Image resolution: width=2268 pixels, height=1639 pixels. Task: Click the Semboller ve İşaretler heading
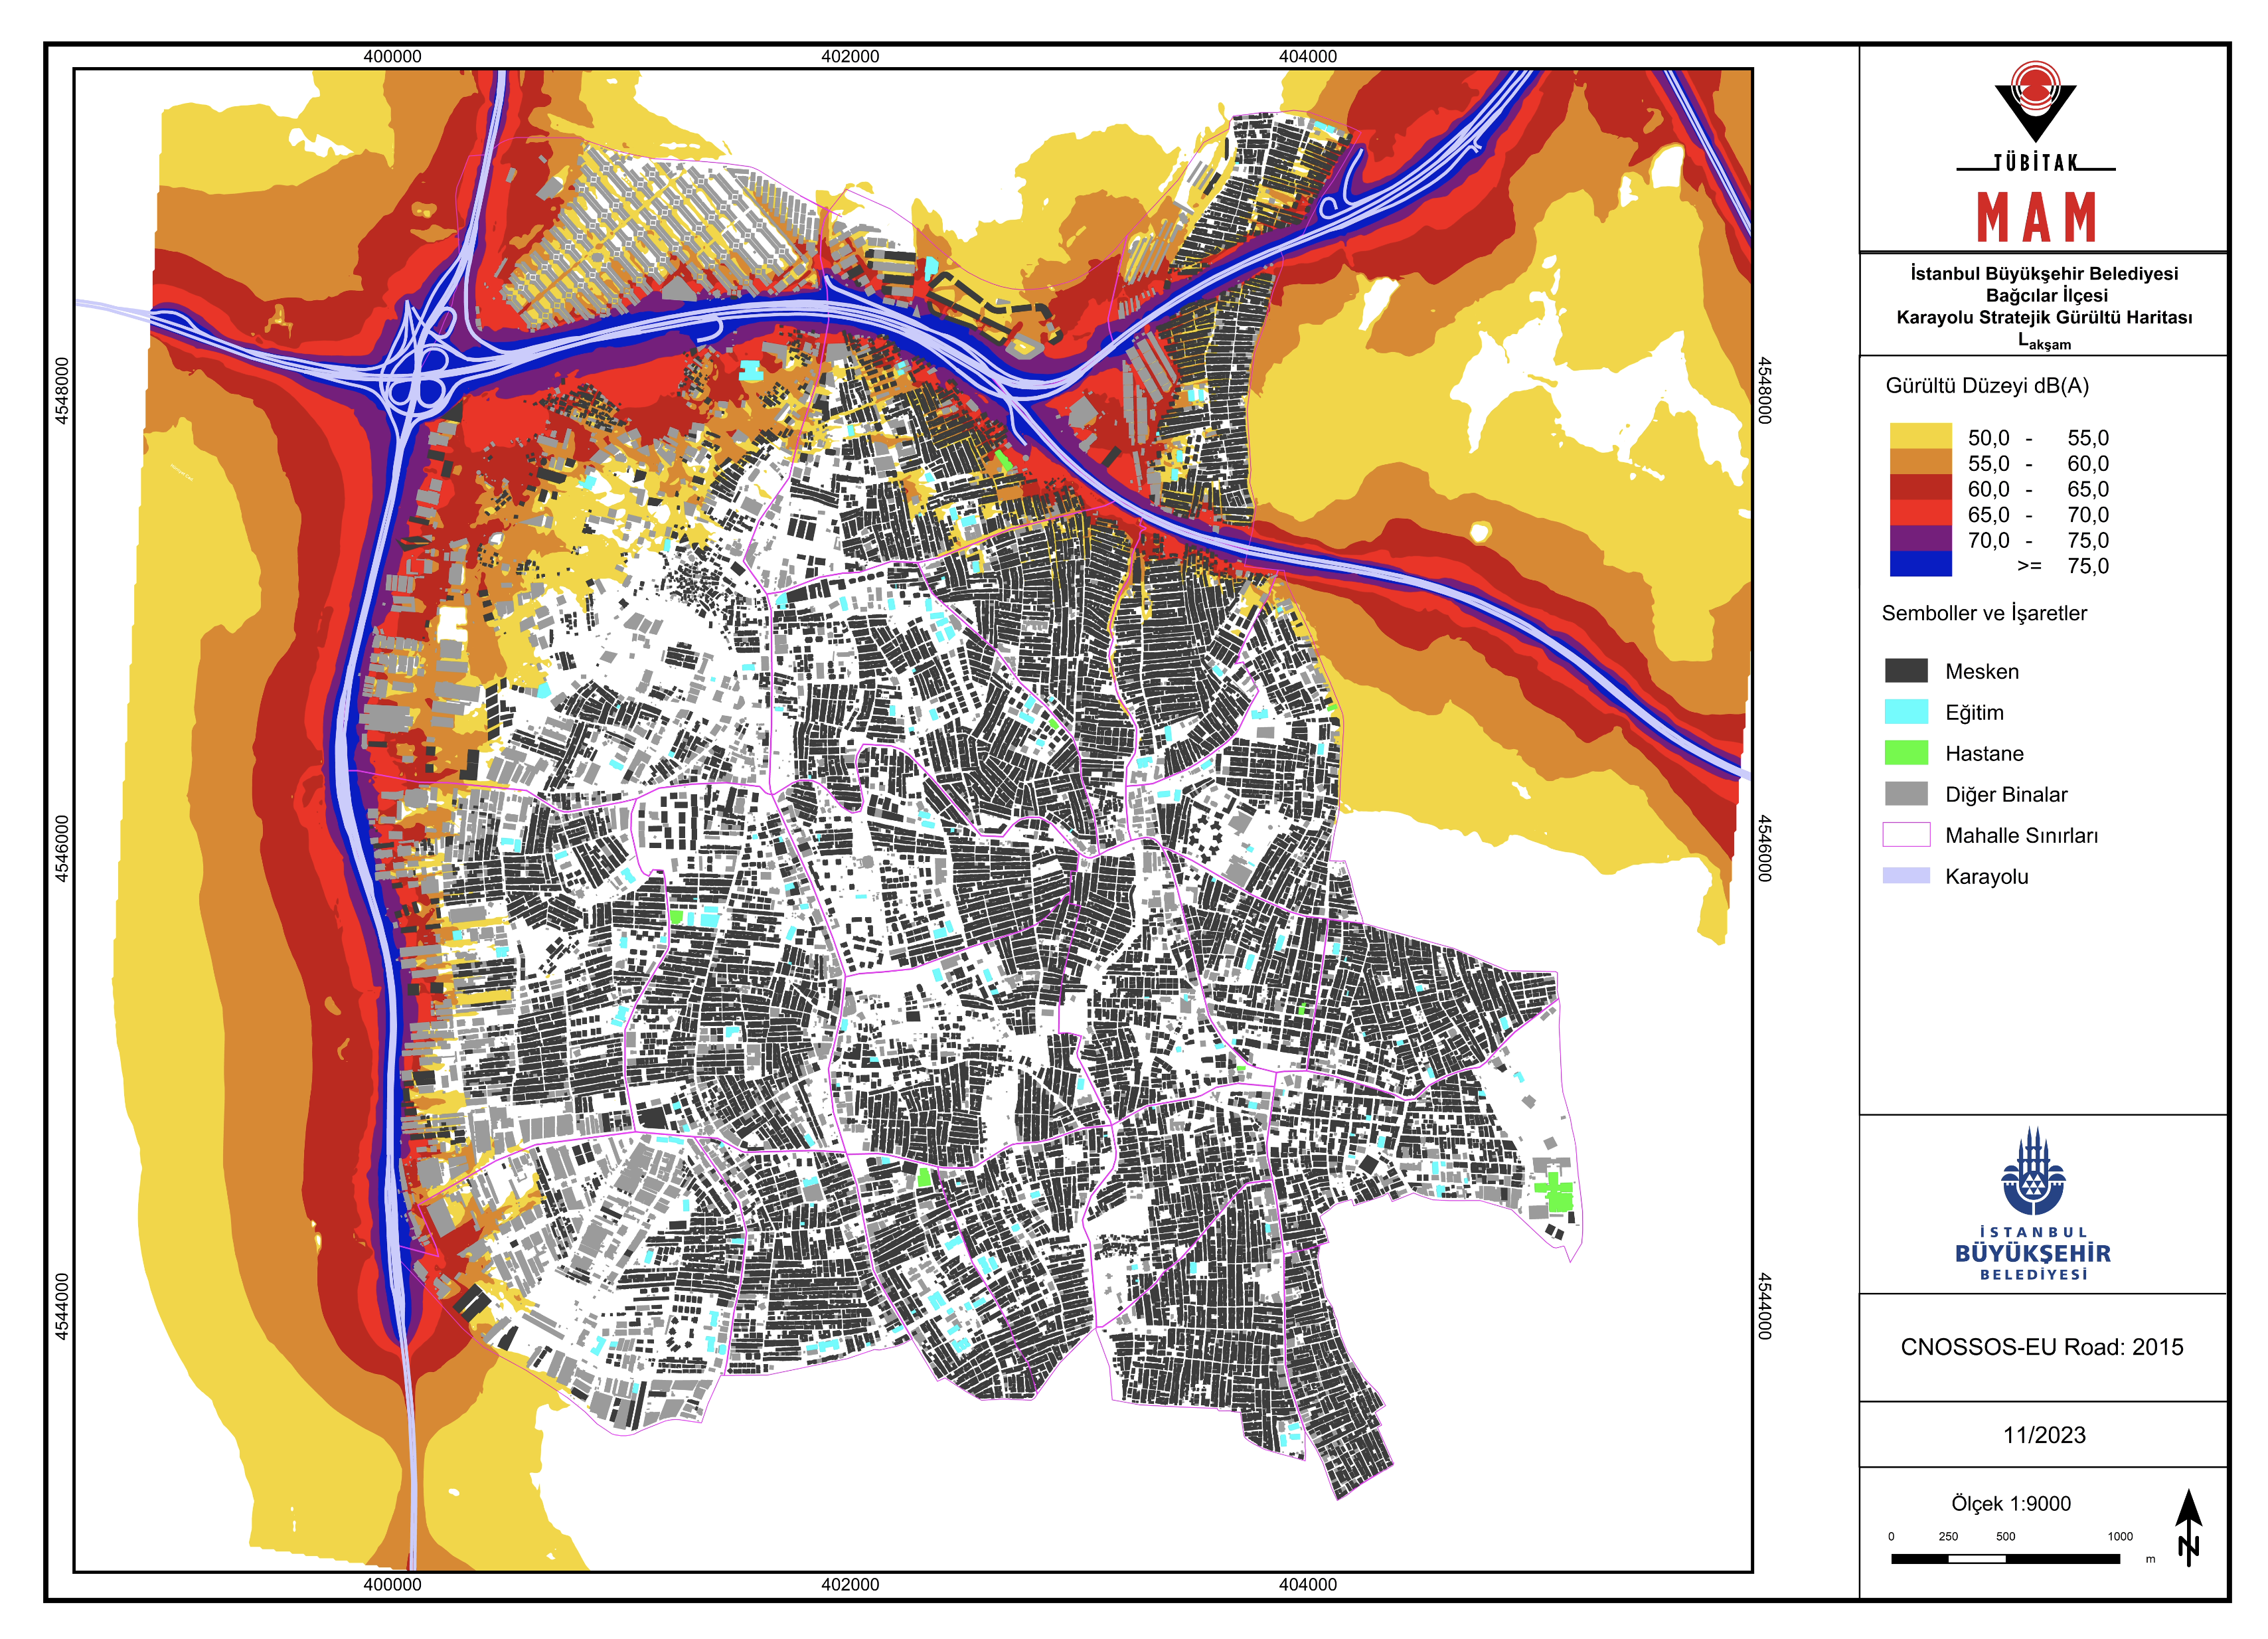tap(1984, 613)
